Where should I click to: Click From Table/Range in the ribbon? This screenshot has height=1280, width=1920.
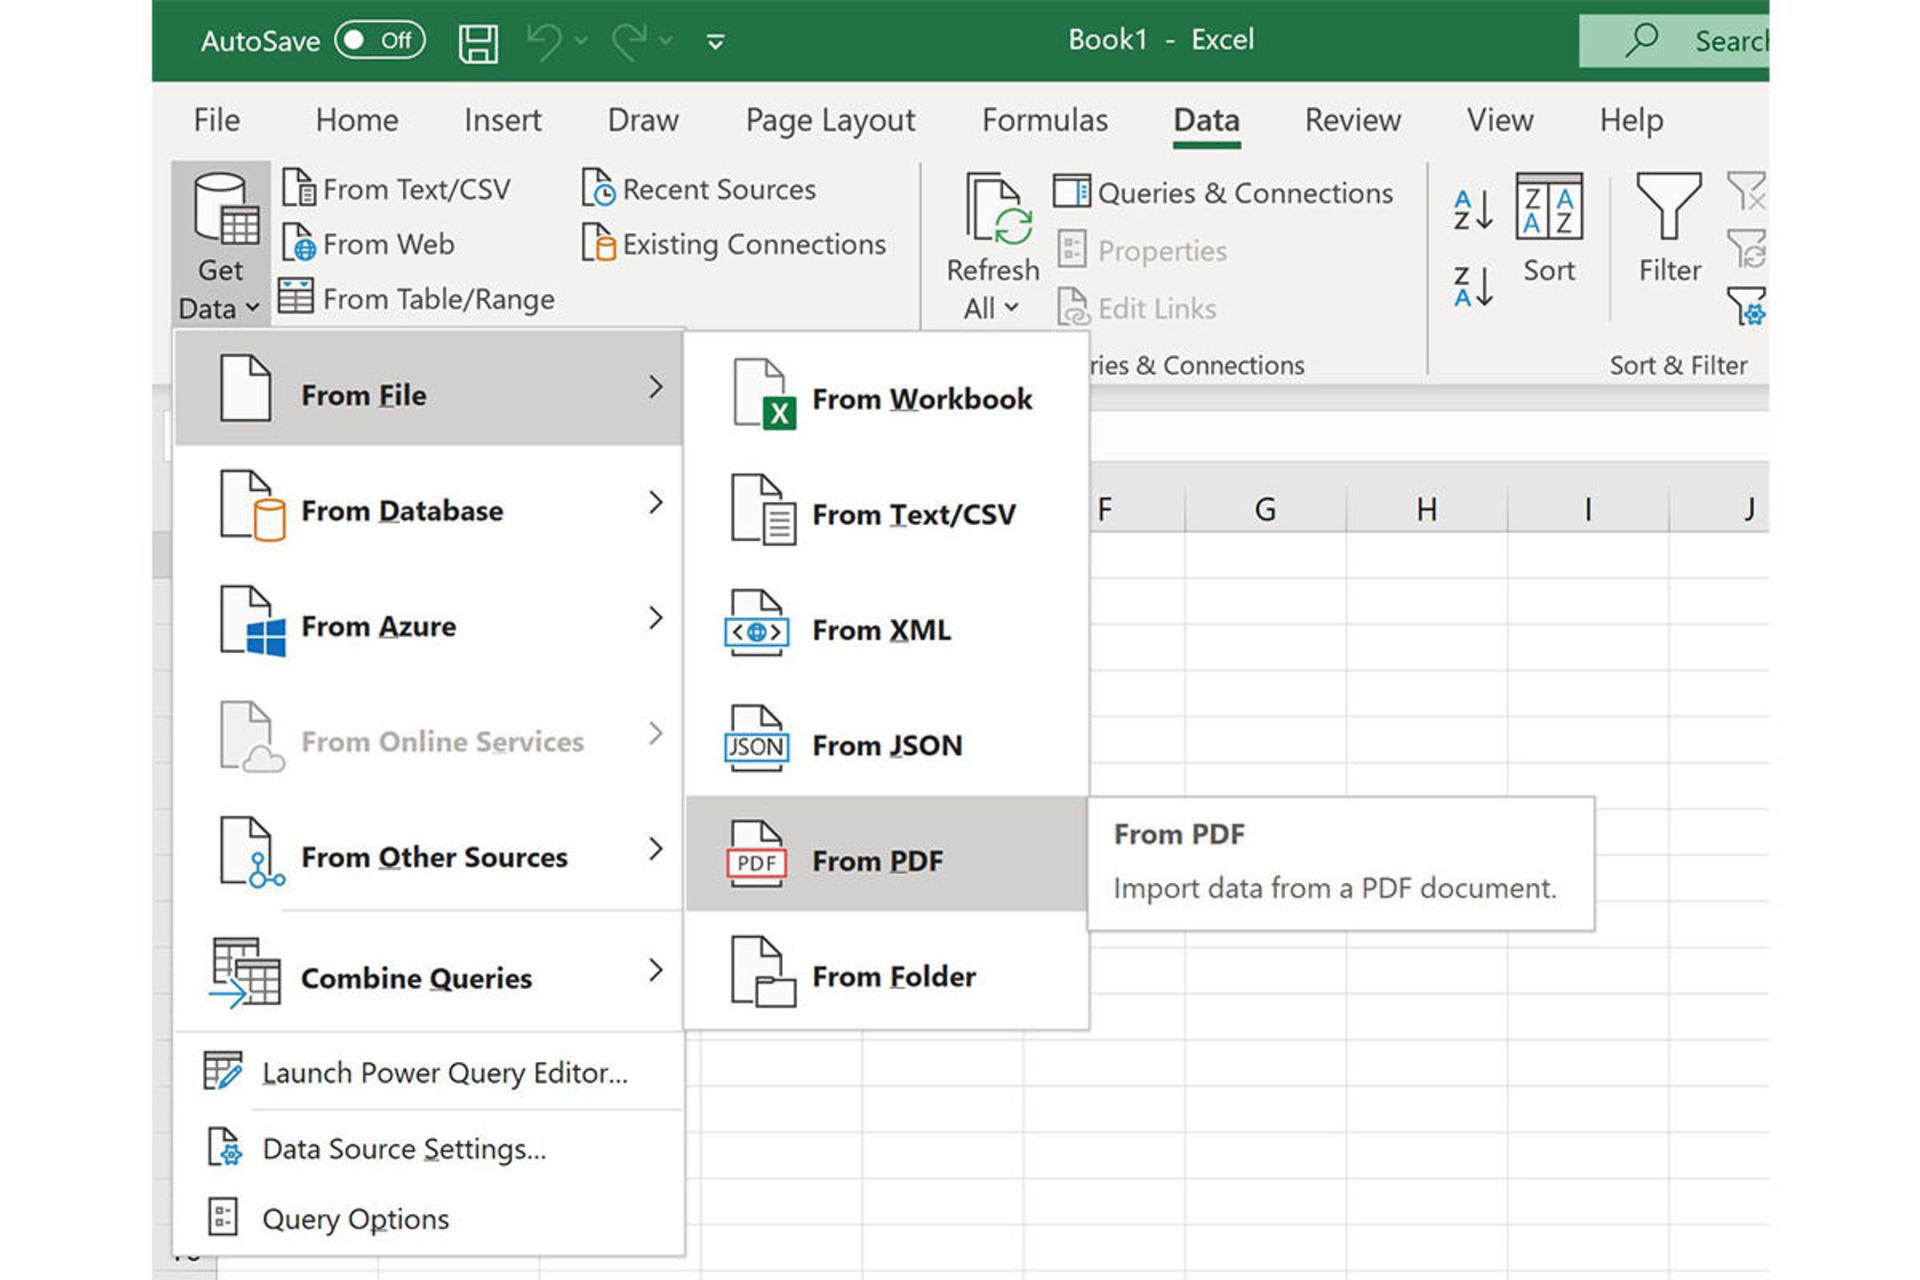click(417, 298)
